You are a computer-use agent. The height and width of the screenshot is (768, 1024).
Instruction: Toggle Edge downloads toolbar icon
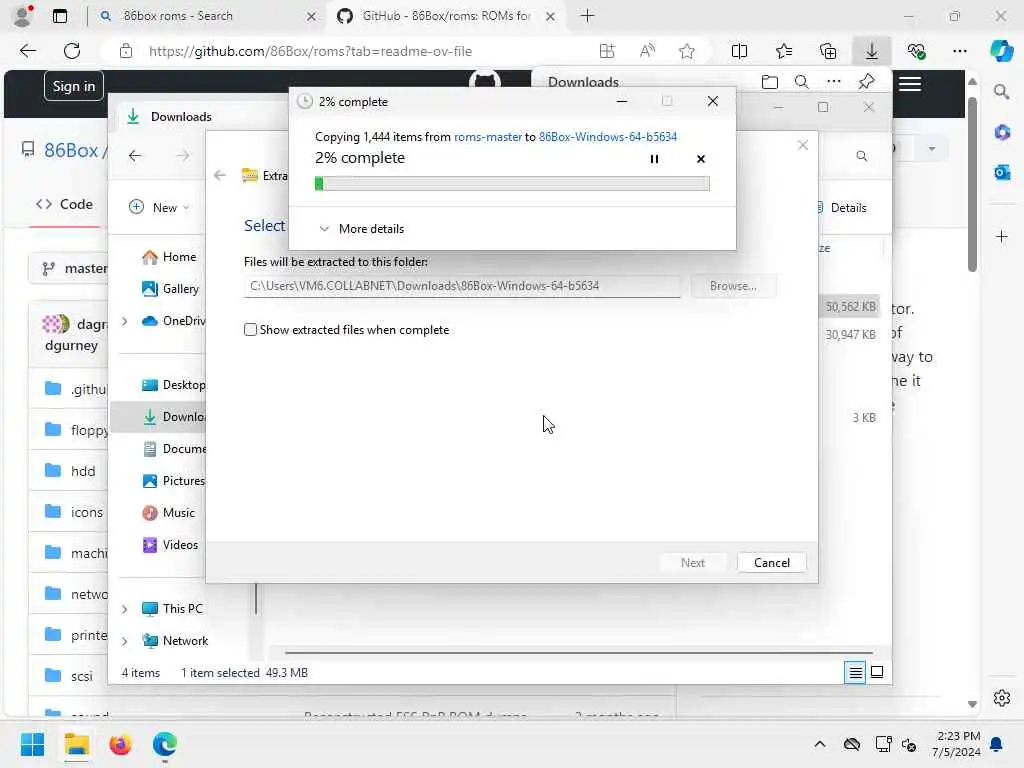click(x=872, y=51)
